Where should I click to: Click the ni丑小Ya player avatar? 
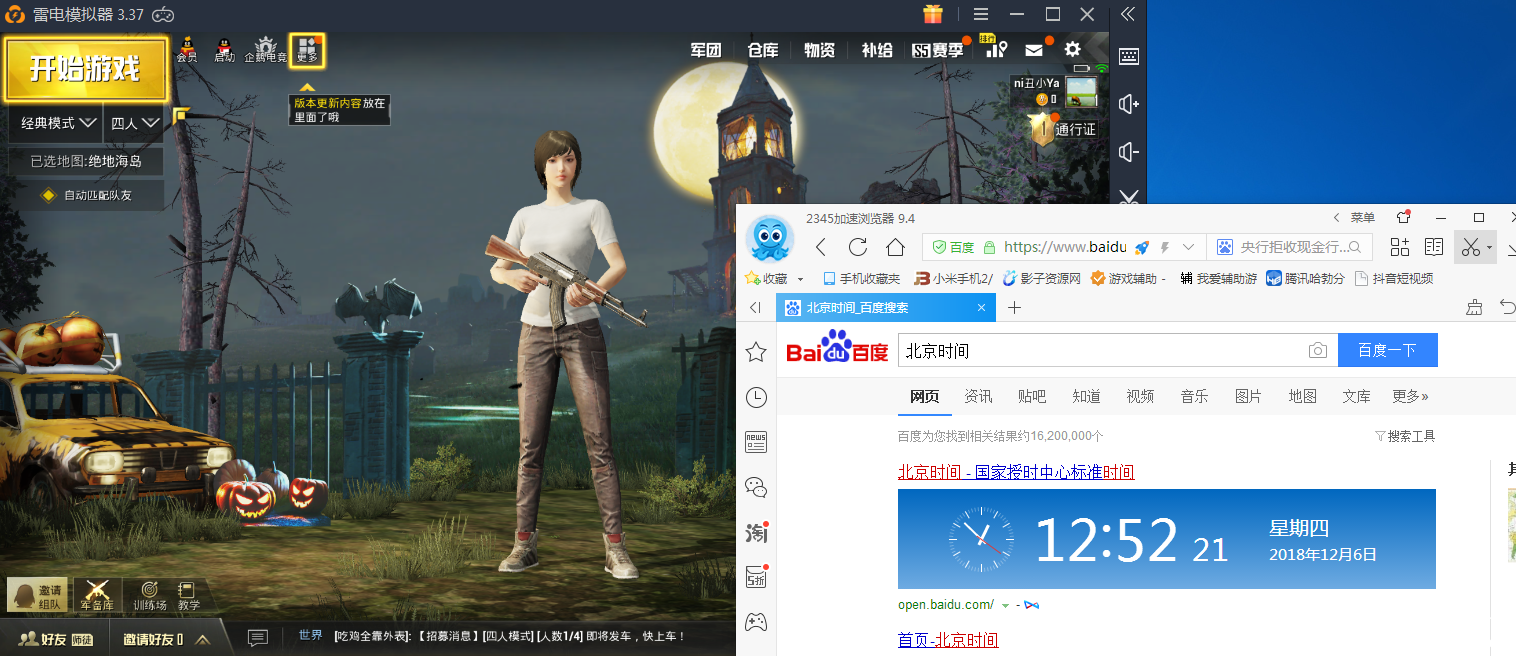coord(1081,92)
